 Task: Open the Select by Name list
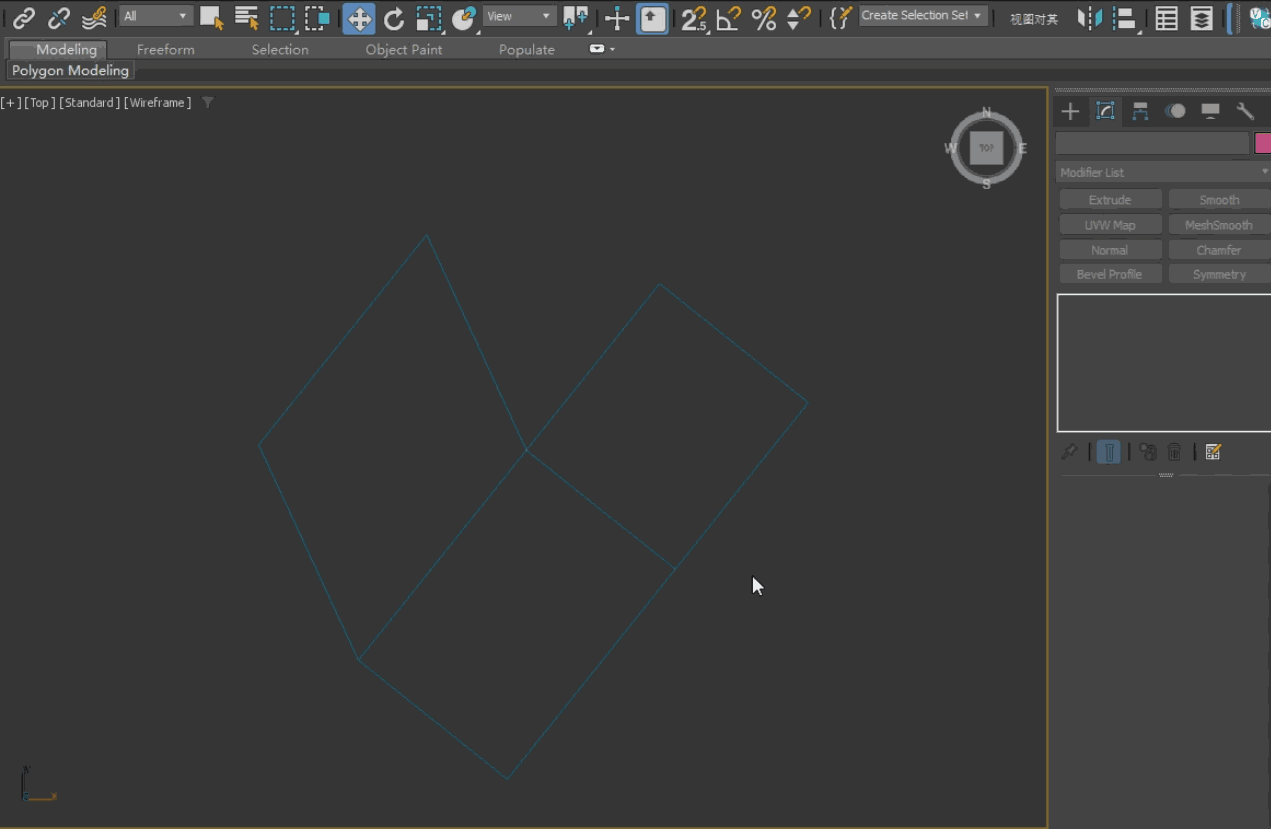[246, 17]
